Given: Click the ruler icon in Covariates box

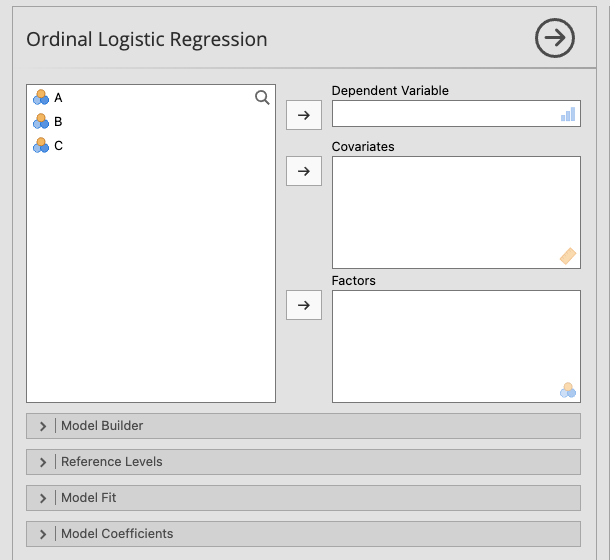Looking at the screenshot, I should pyautogui.click(x=568, y=257).
